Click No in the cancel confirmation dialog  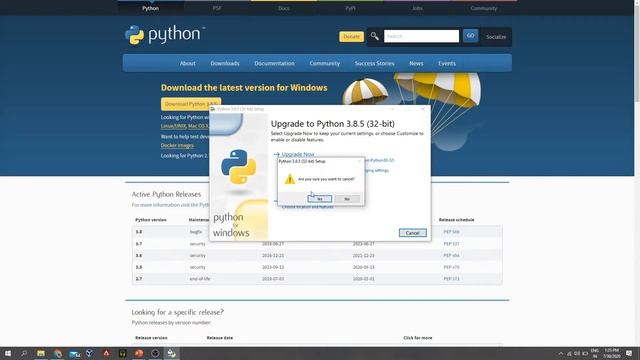(347, 199)
